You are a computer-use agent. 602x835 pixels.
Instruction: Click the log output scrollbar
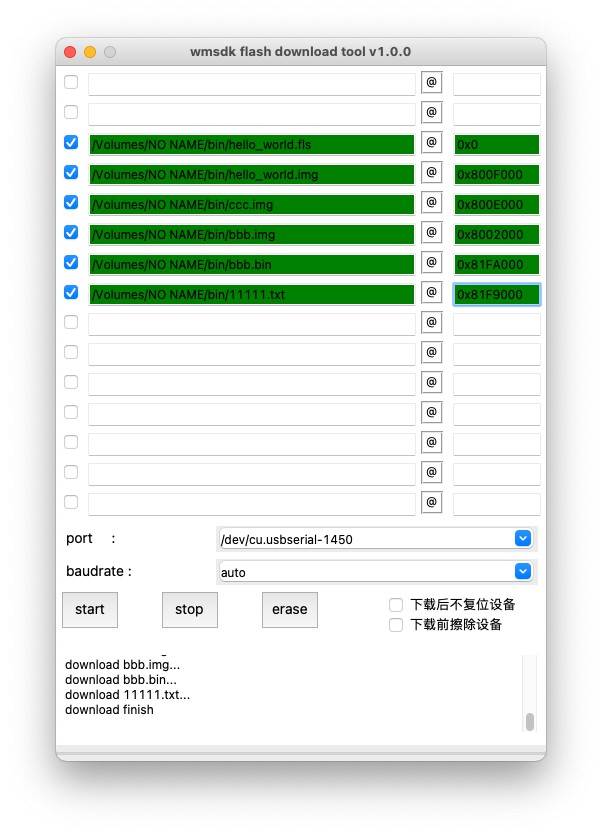click(529, 720)
